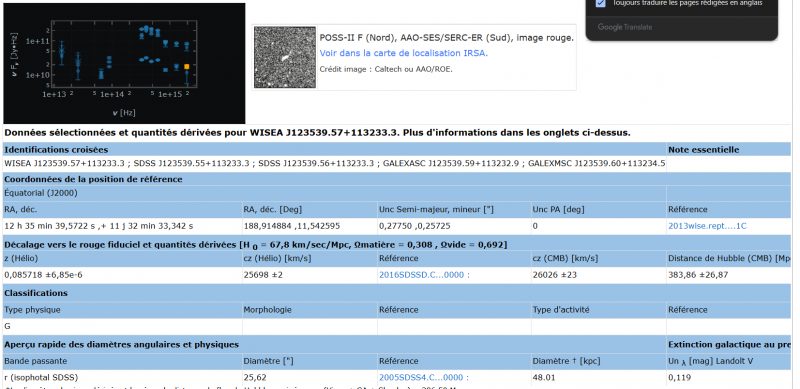
Task: Click the spectral energy distribution plot
Action: 124,63
